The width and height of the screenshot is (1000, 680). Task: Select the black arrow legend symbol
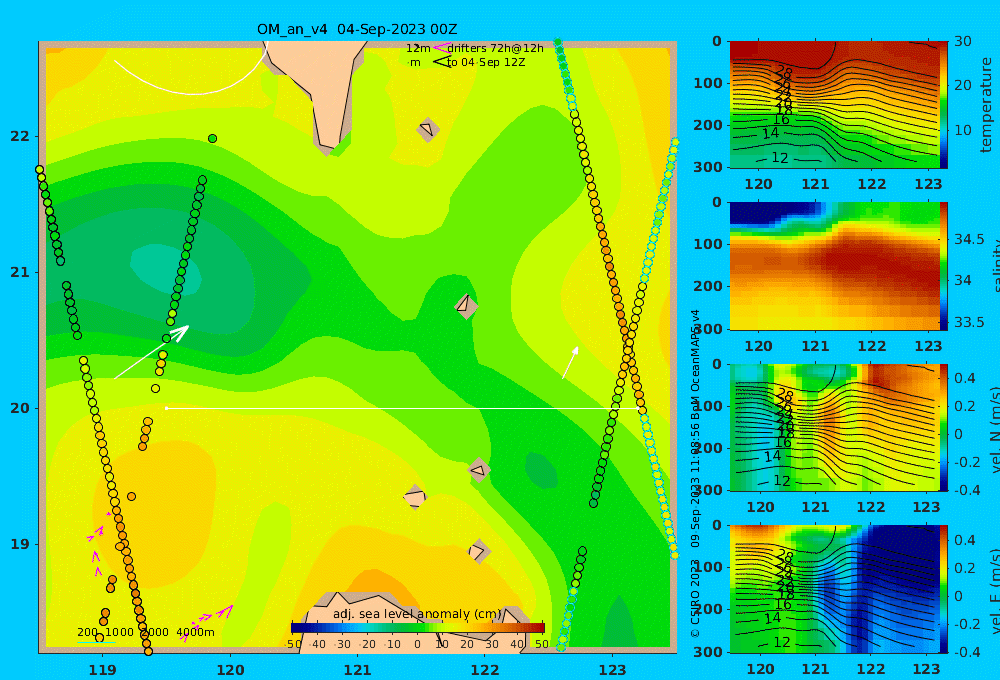point(441,62)
